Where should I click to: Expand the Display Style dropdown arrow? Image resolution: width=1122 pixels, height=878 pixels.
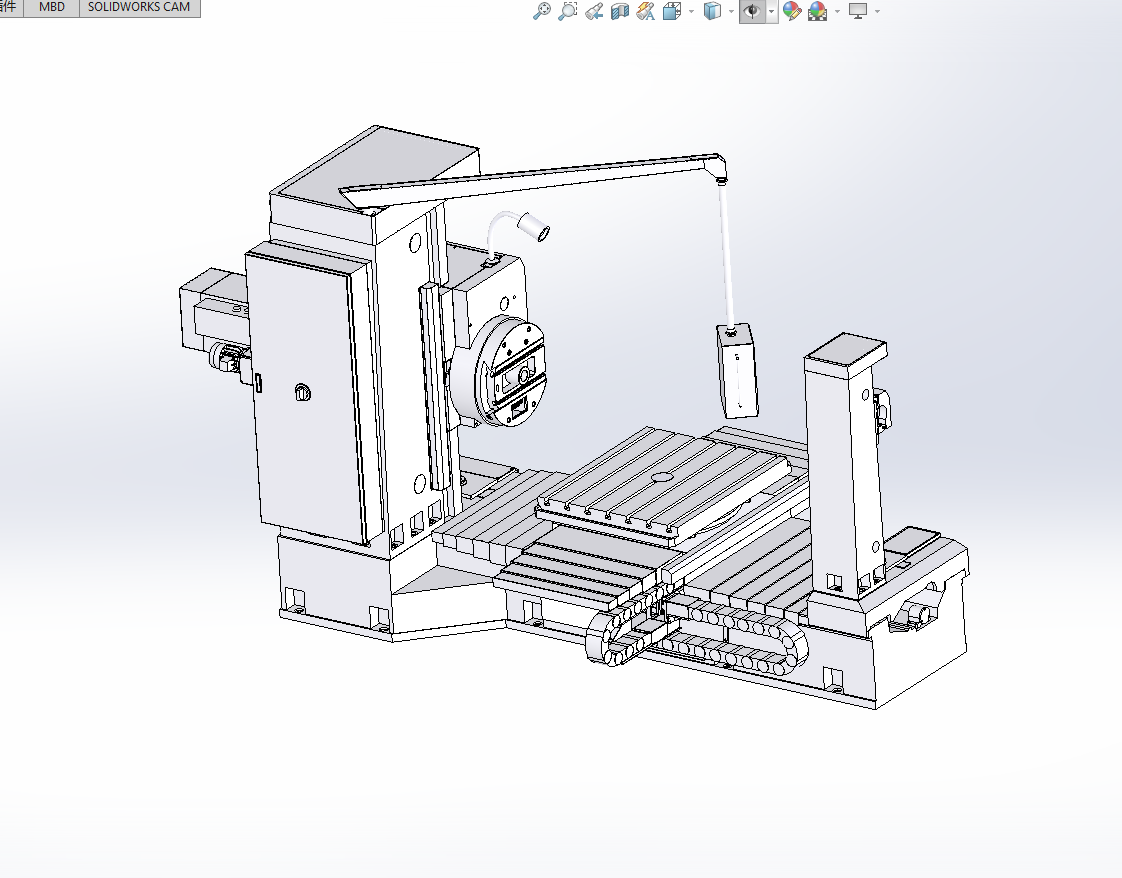pyautogui.click(x=731, y=11)
